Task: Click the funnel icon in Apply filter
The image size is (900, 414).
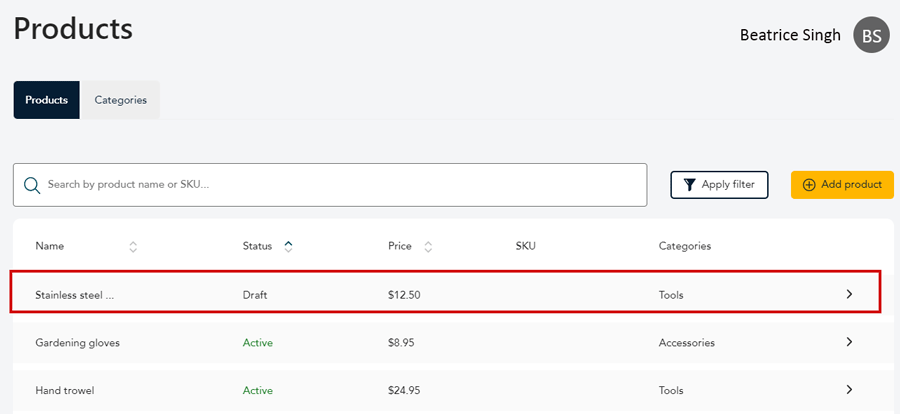Action: click(690, 185)
